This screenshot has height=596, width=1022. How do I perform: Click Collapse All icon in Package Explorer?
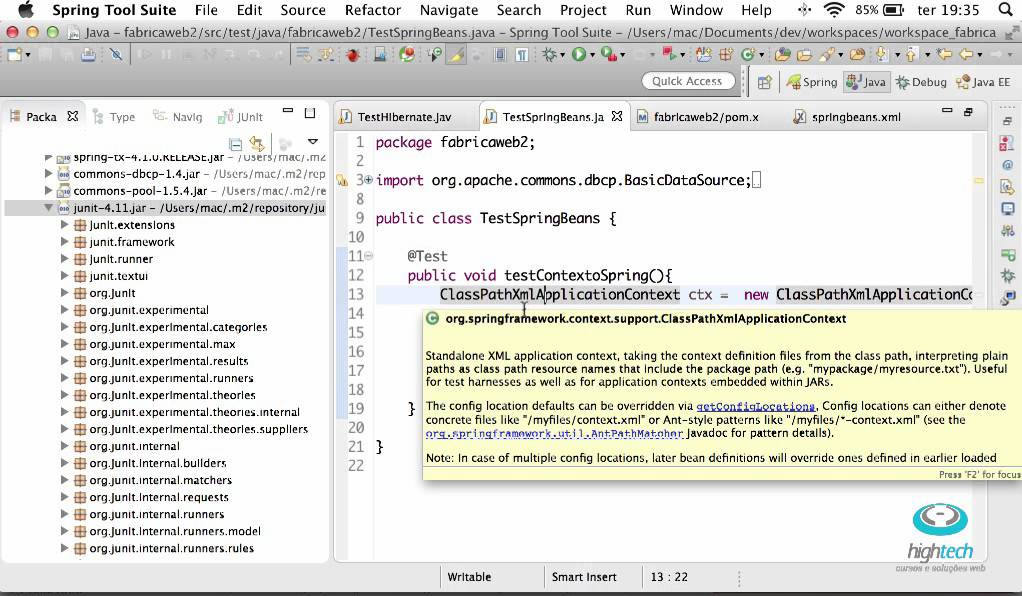[236, 143]
